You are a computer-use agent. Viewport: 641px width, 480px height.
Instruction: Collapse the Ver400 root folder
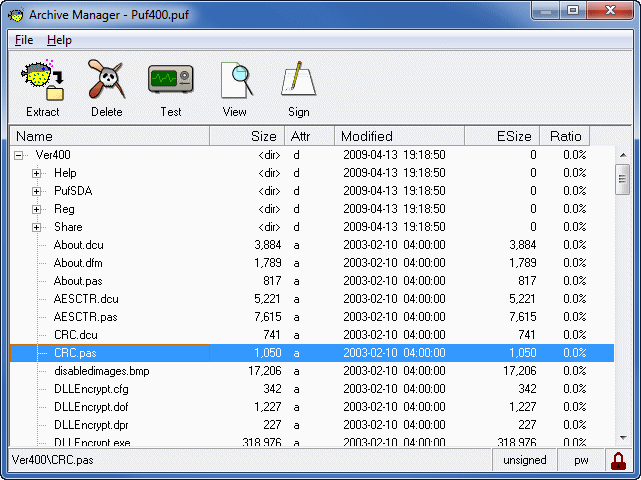pyautogui.click(x=19, y=155)
